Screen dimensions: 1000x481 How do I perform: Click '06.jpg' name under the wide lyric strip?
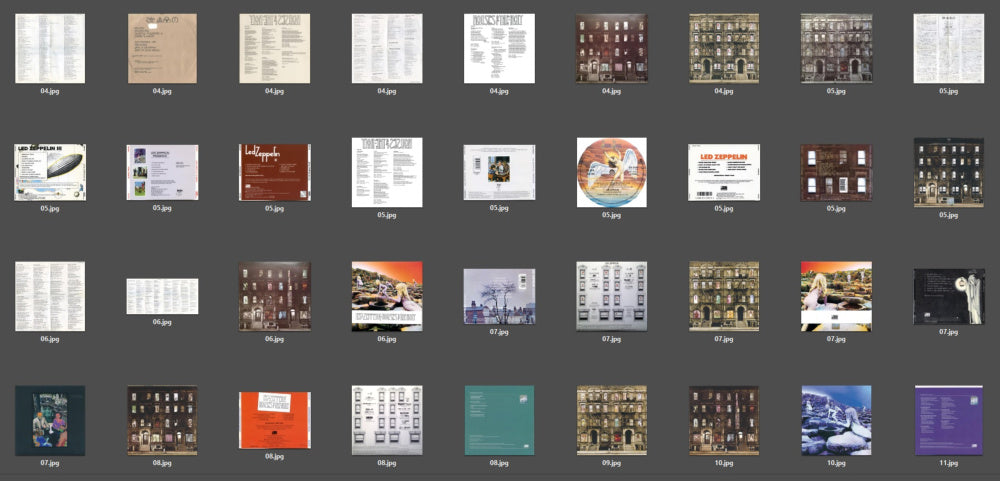click(x=162, y=322)
